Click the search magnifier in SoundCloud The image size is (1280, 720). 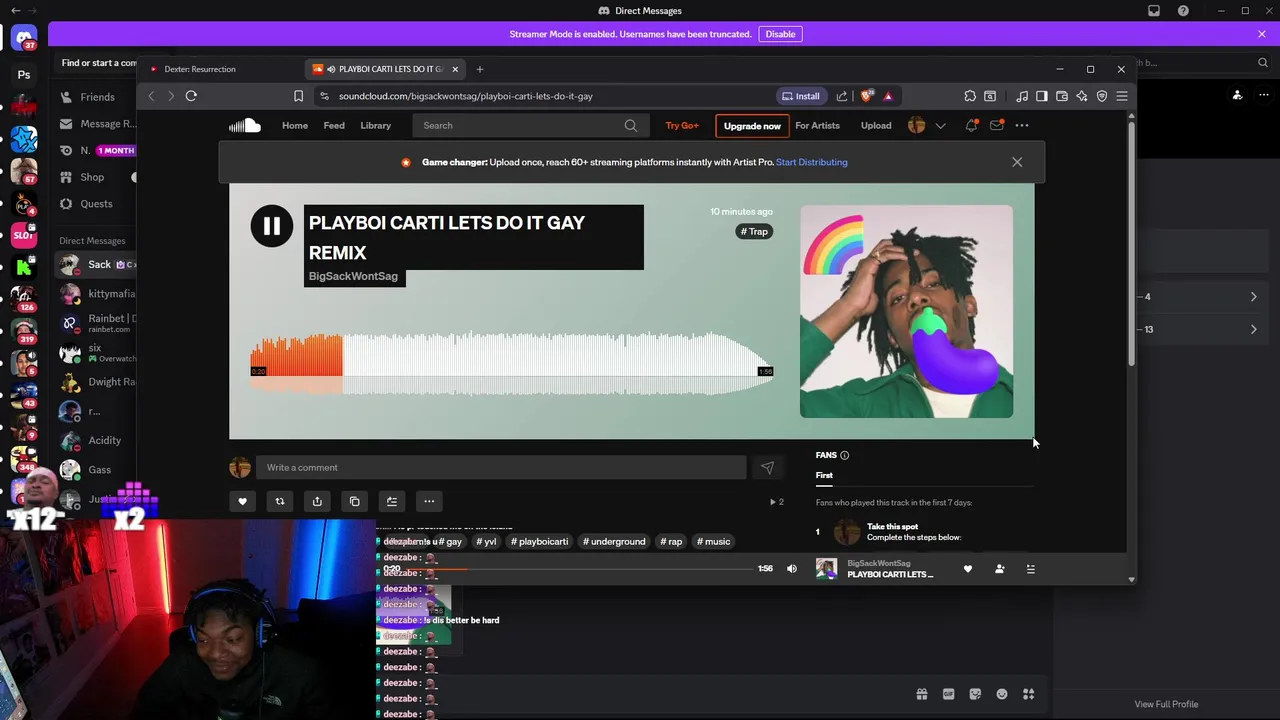click(630, 125)
